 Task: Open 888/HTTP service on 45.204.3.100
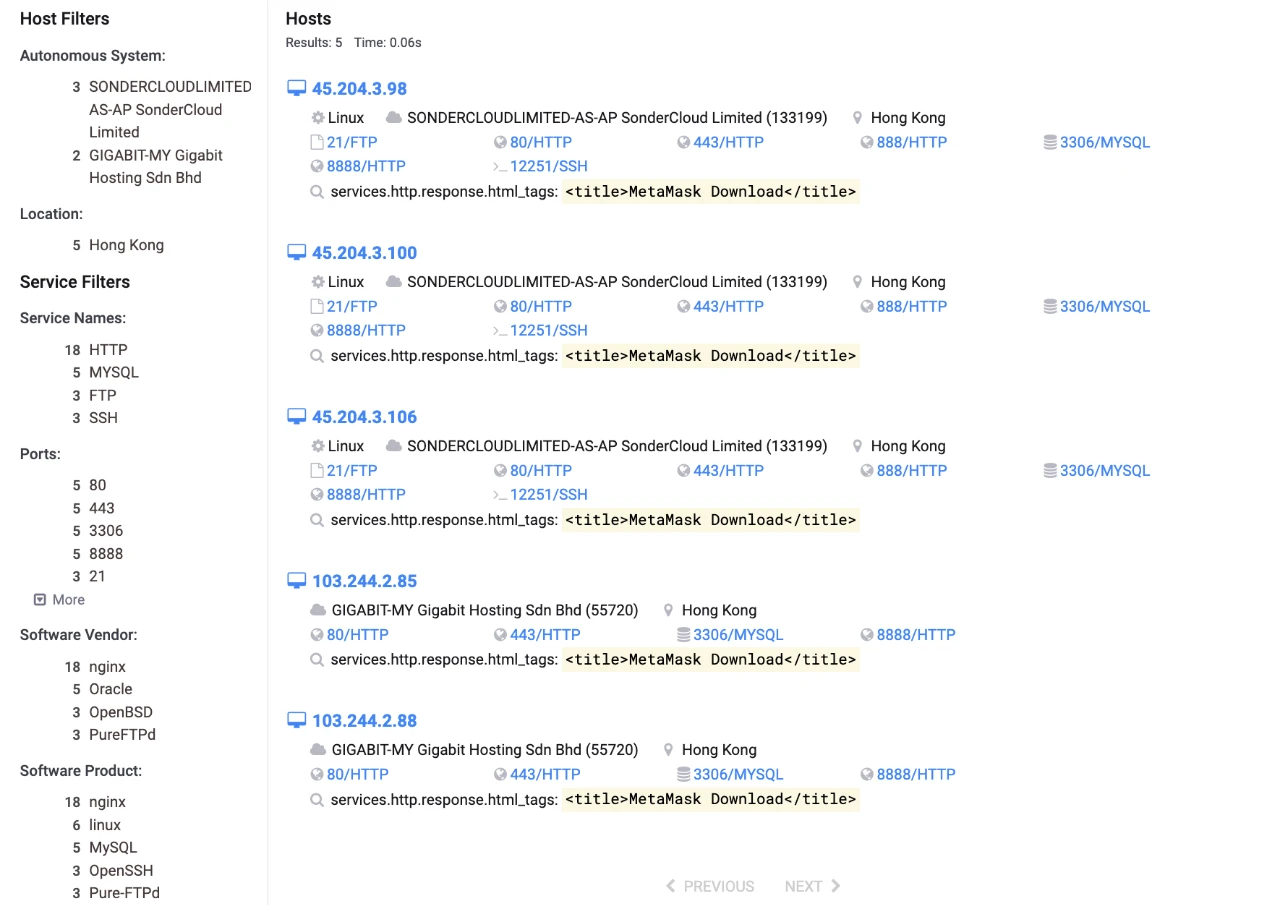point(911,307)
